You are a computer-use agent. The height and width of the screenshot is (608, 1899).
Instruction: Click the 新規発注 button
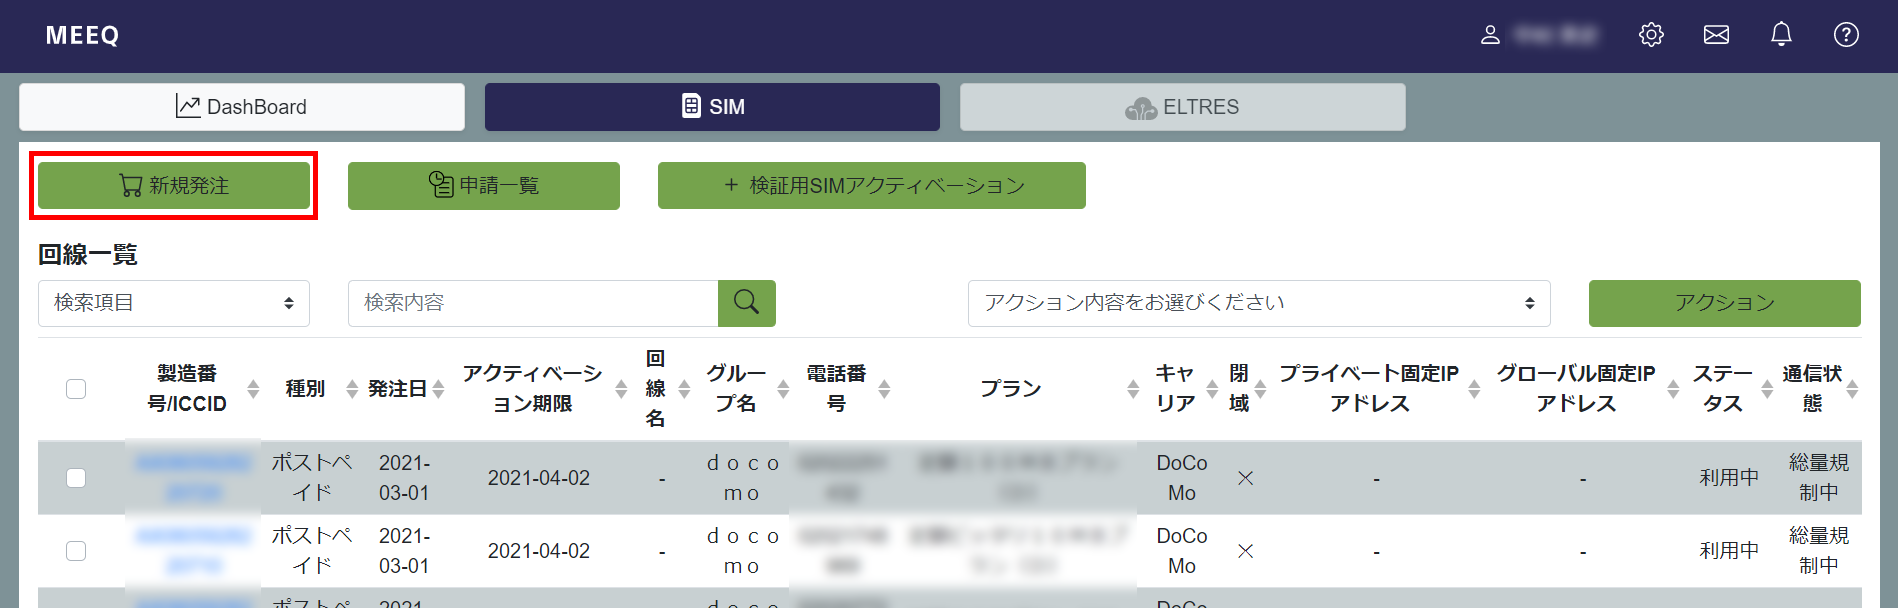174,186
